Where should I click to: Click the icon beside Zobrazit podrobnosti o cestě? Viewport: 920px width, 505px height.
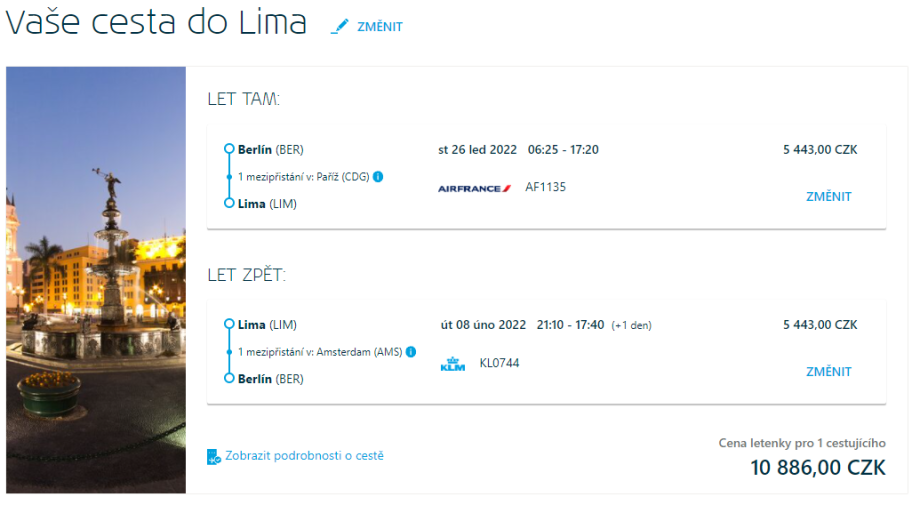point(213,457)
